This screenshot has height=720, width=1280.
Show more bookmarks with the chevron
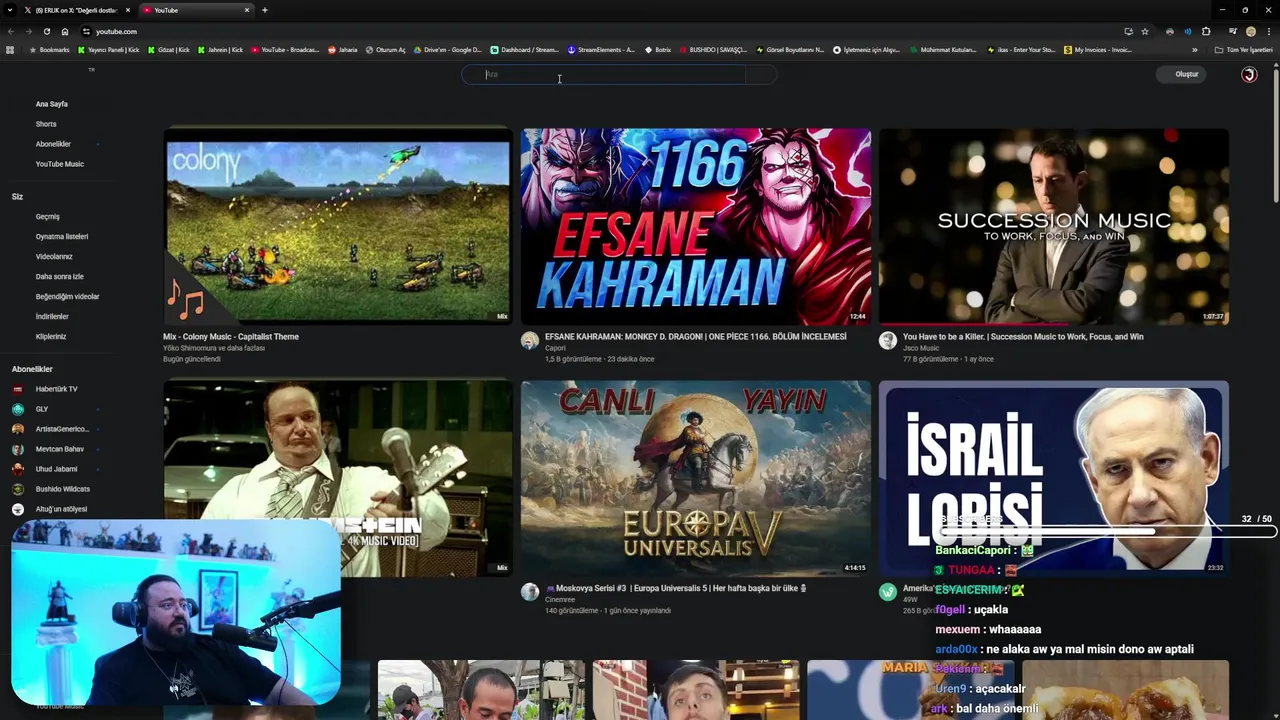tap(1194, 50)
